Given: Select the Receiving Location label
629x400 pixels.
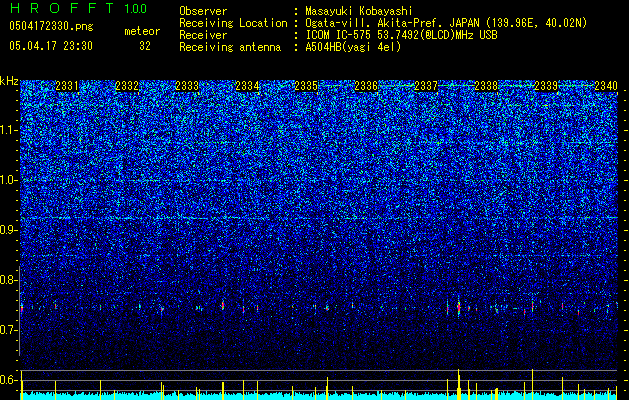Looking at the screenshot, I should 233,23.
